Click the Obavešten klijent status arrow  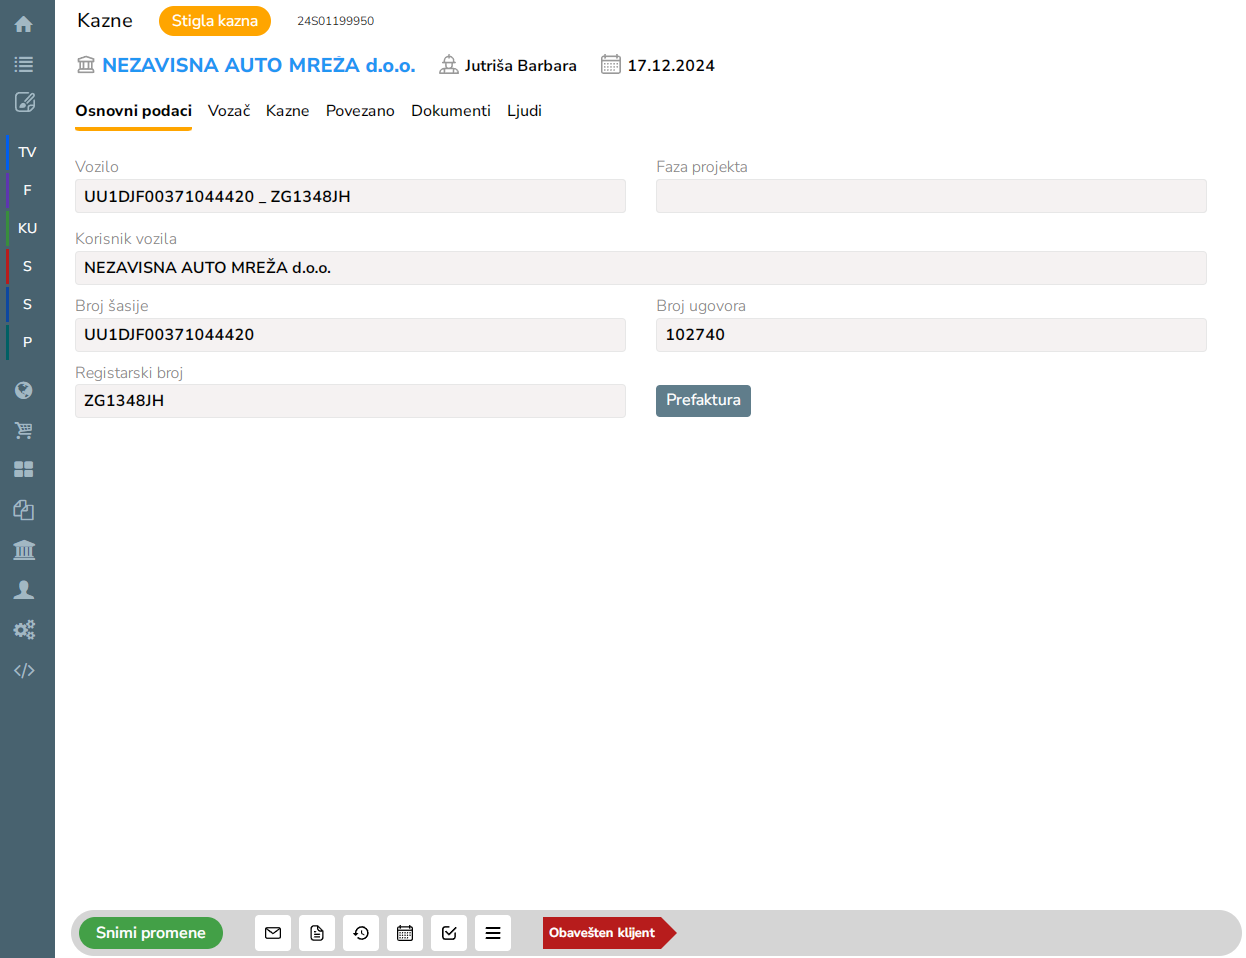pos(609,933)
